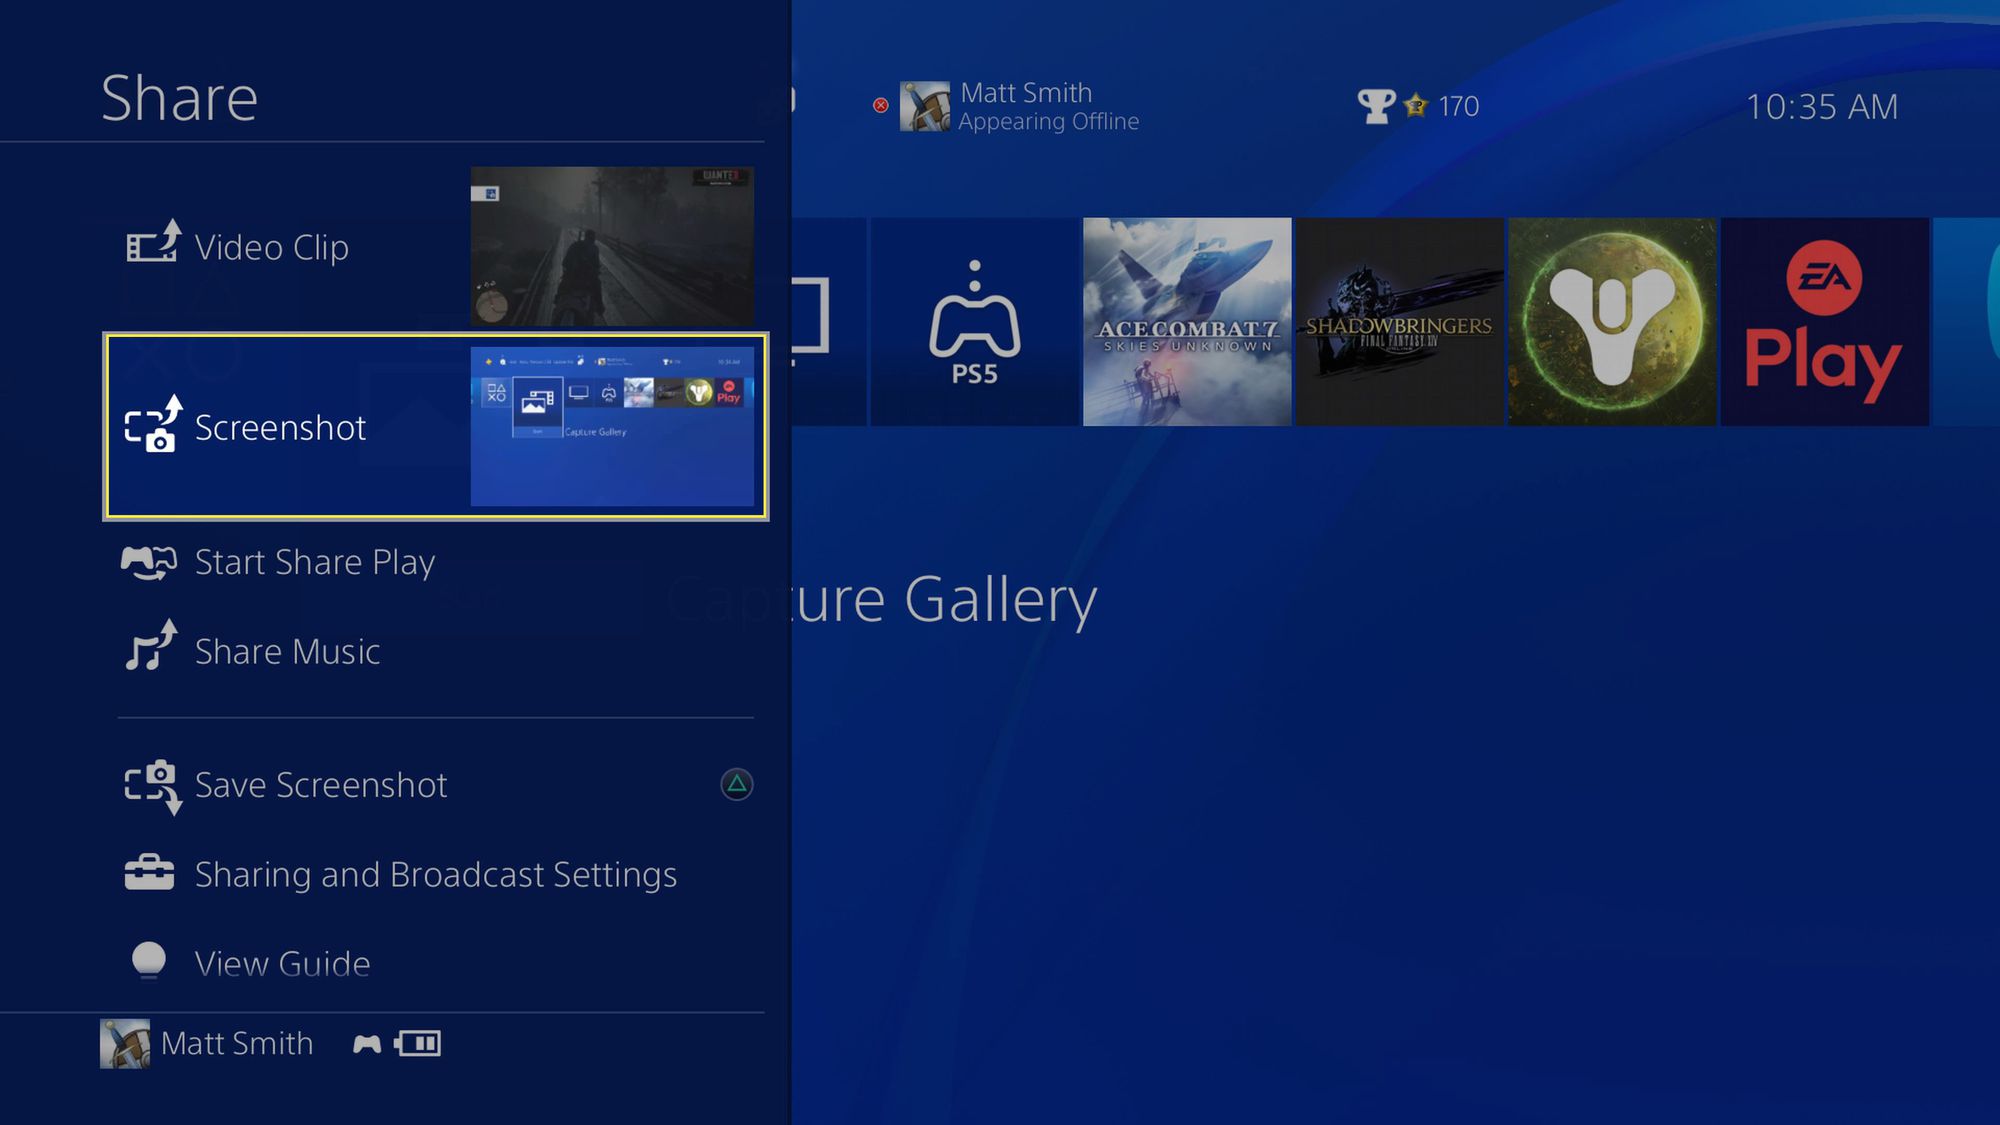Open Sharing and Broadcast Settings
The image size is (2000, 1125).
(435, 872)
